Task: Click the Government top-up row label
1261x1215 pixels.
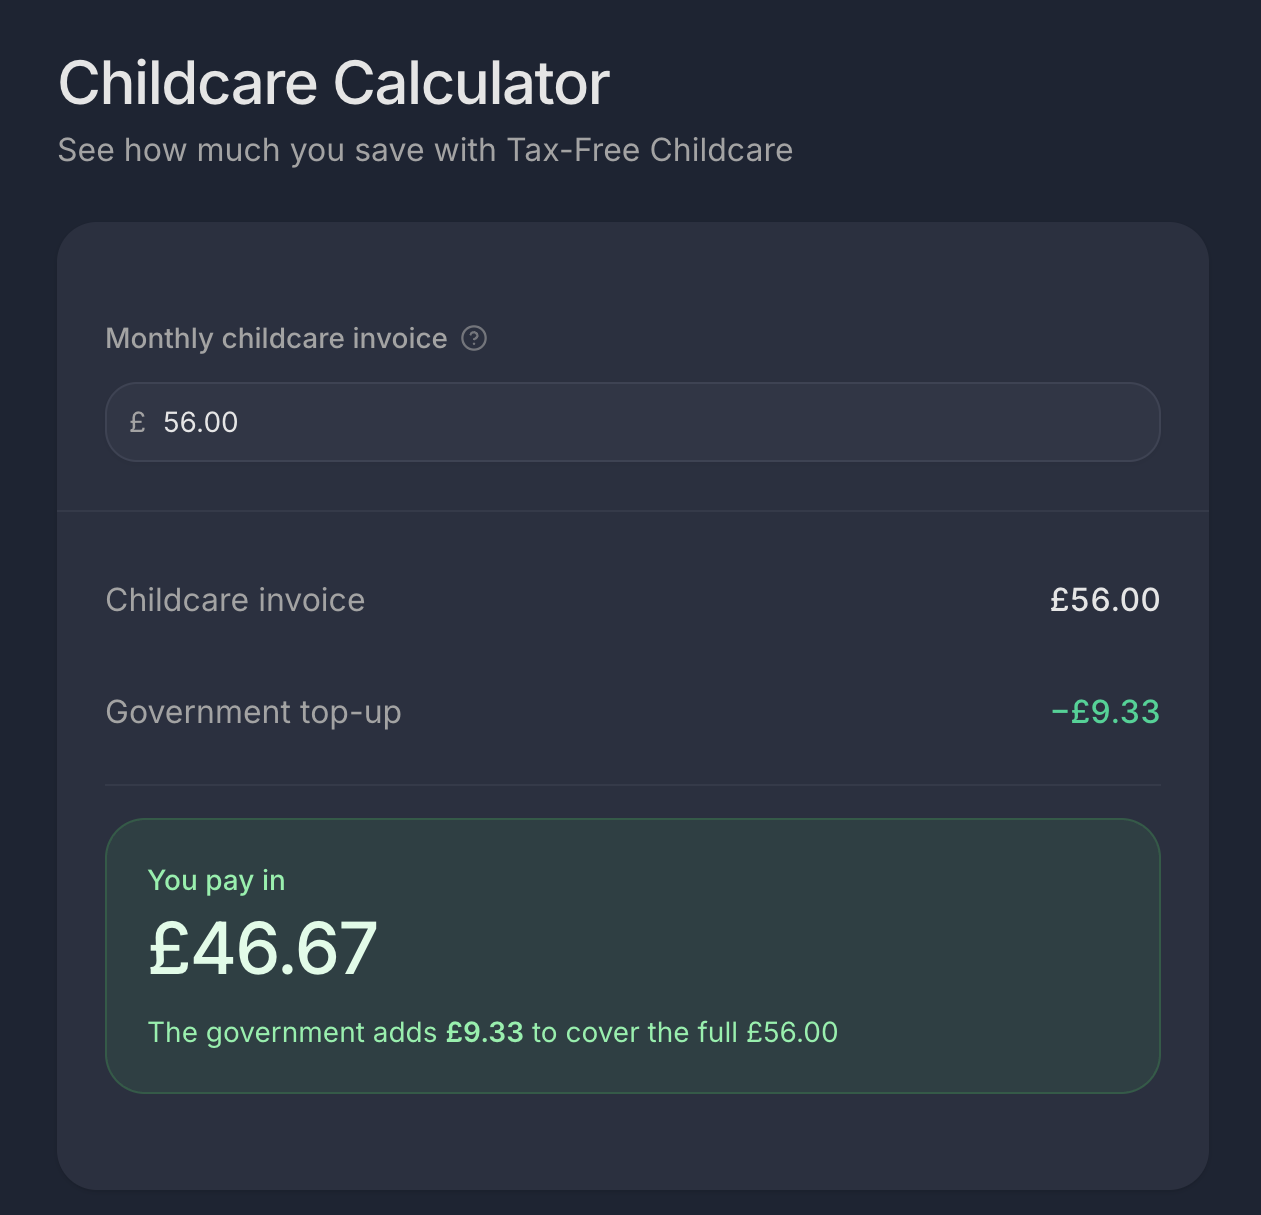Action: 253,712
